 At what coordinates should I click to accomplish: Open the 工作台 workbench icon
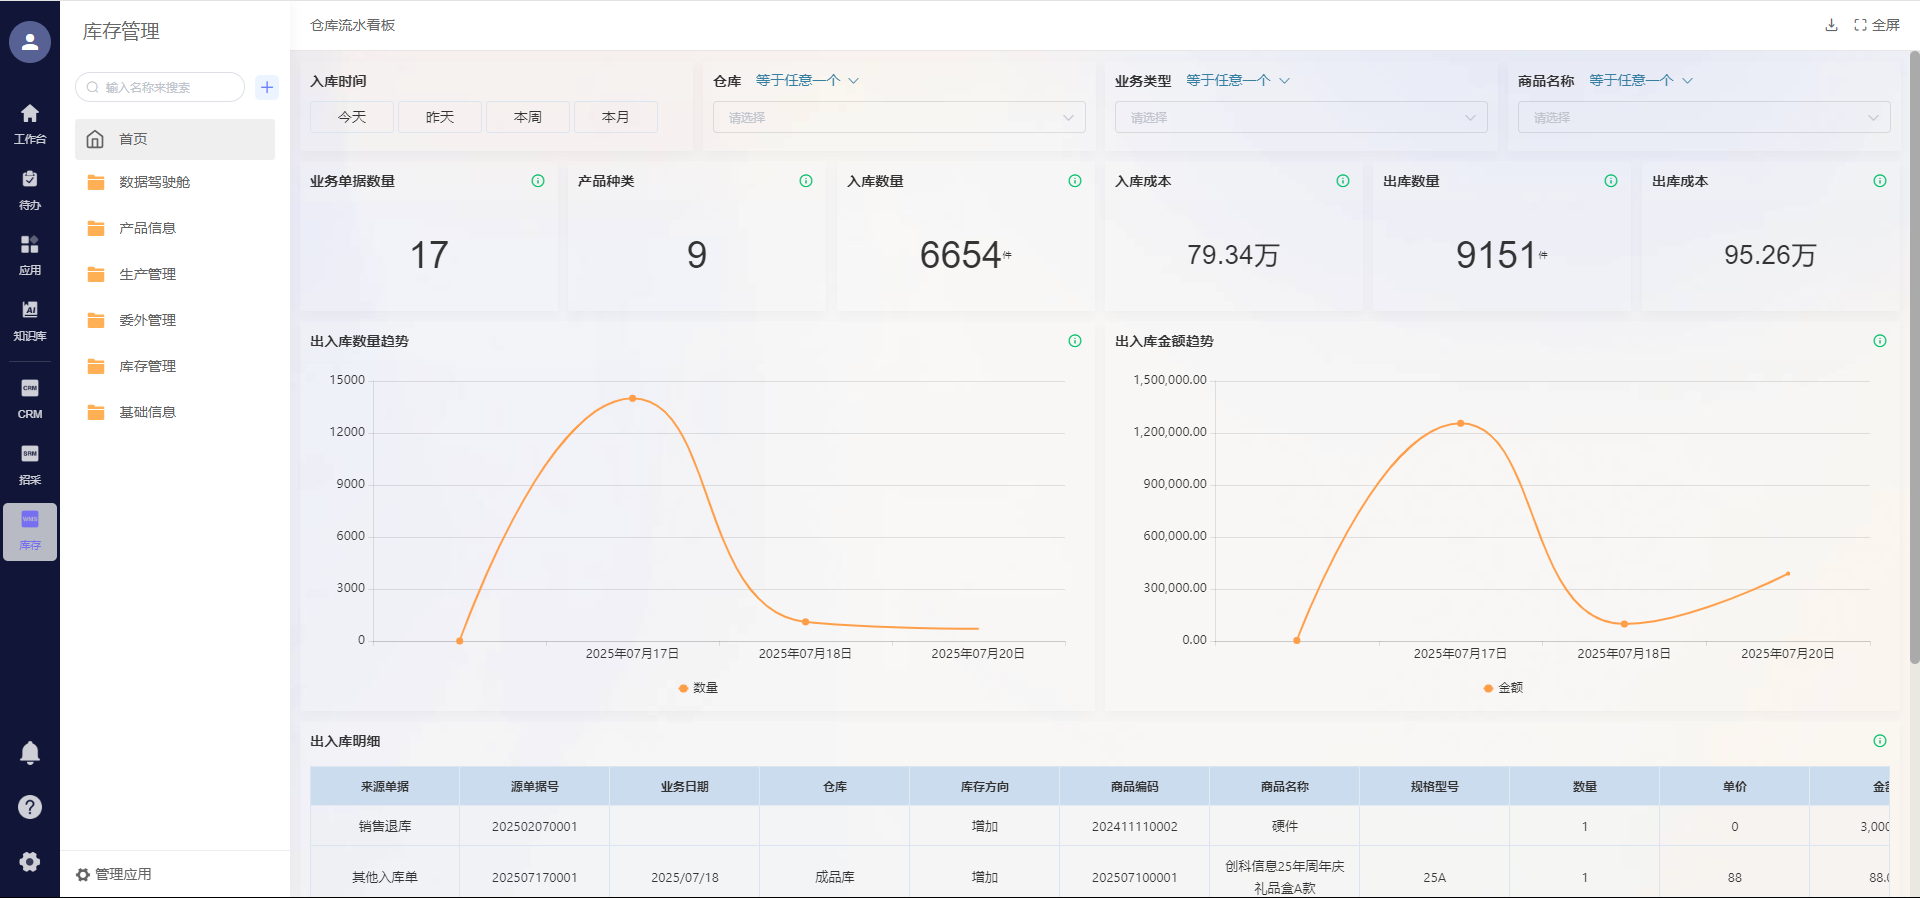coord(30,123)
